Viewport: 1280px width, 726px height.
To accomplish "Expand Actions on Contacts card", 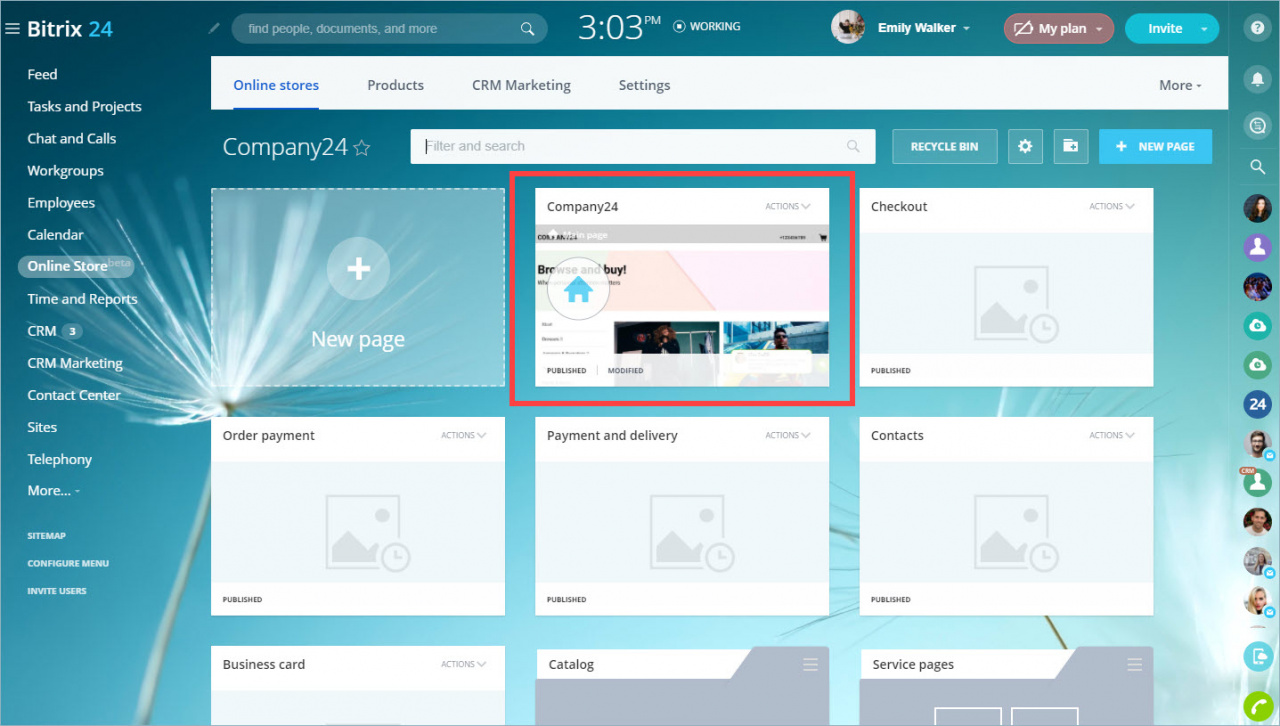I will coord(1112,435).
